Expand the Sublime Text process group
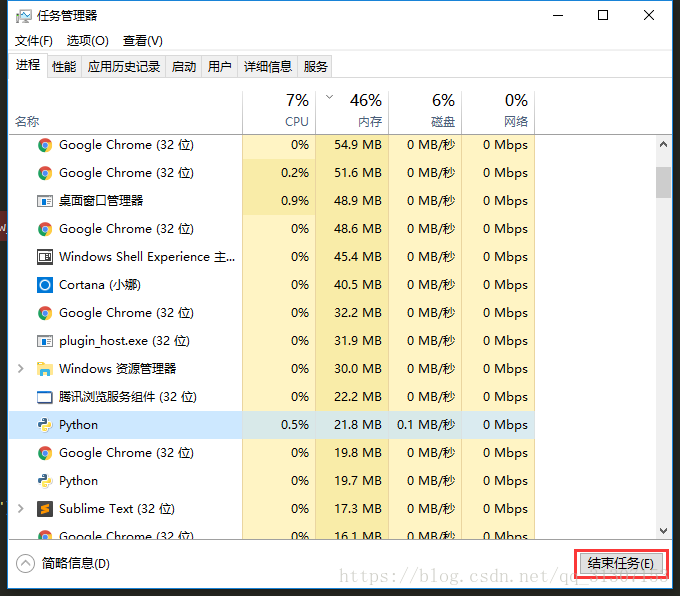This screenshot has height=596, width=680. click(x=20, y=509)
